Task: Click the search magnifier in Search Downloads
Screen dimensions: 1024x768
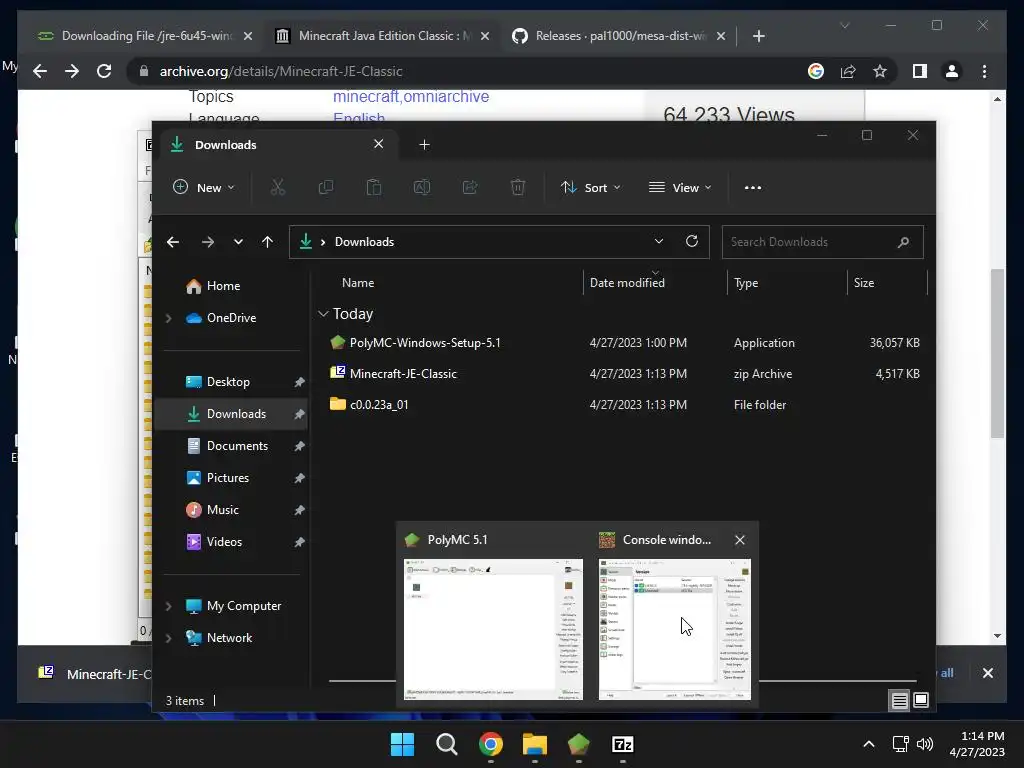Action: 903,242
